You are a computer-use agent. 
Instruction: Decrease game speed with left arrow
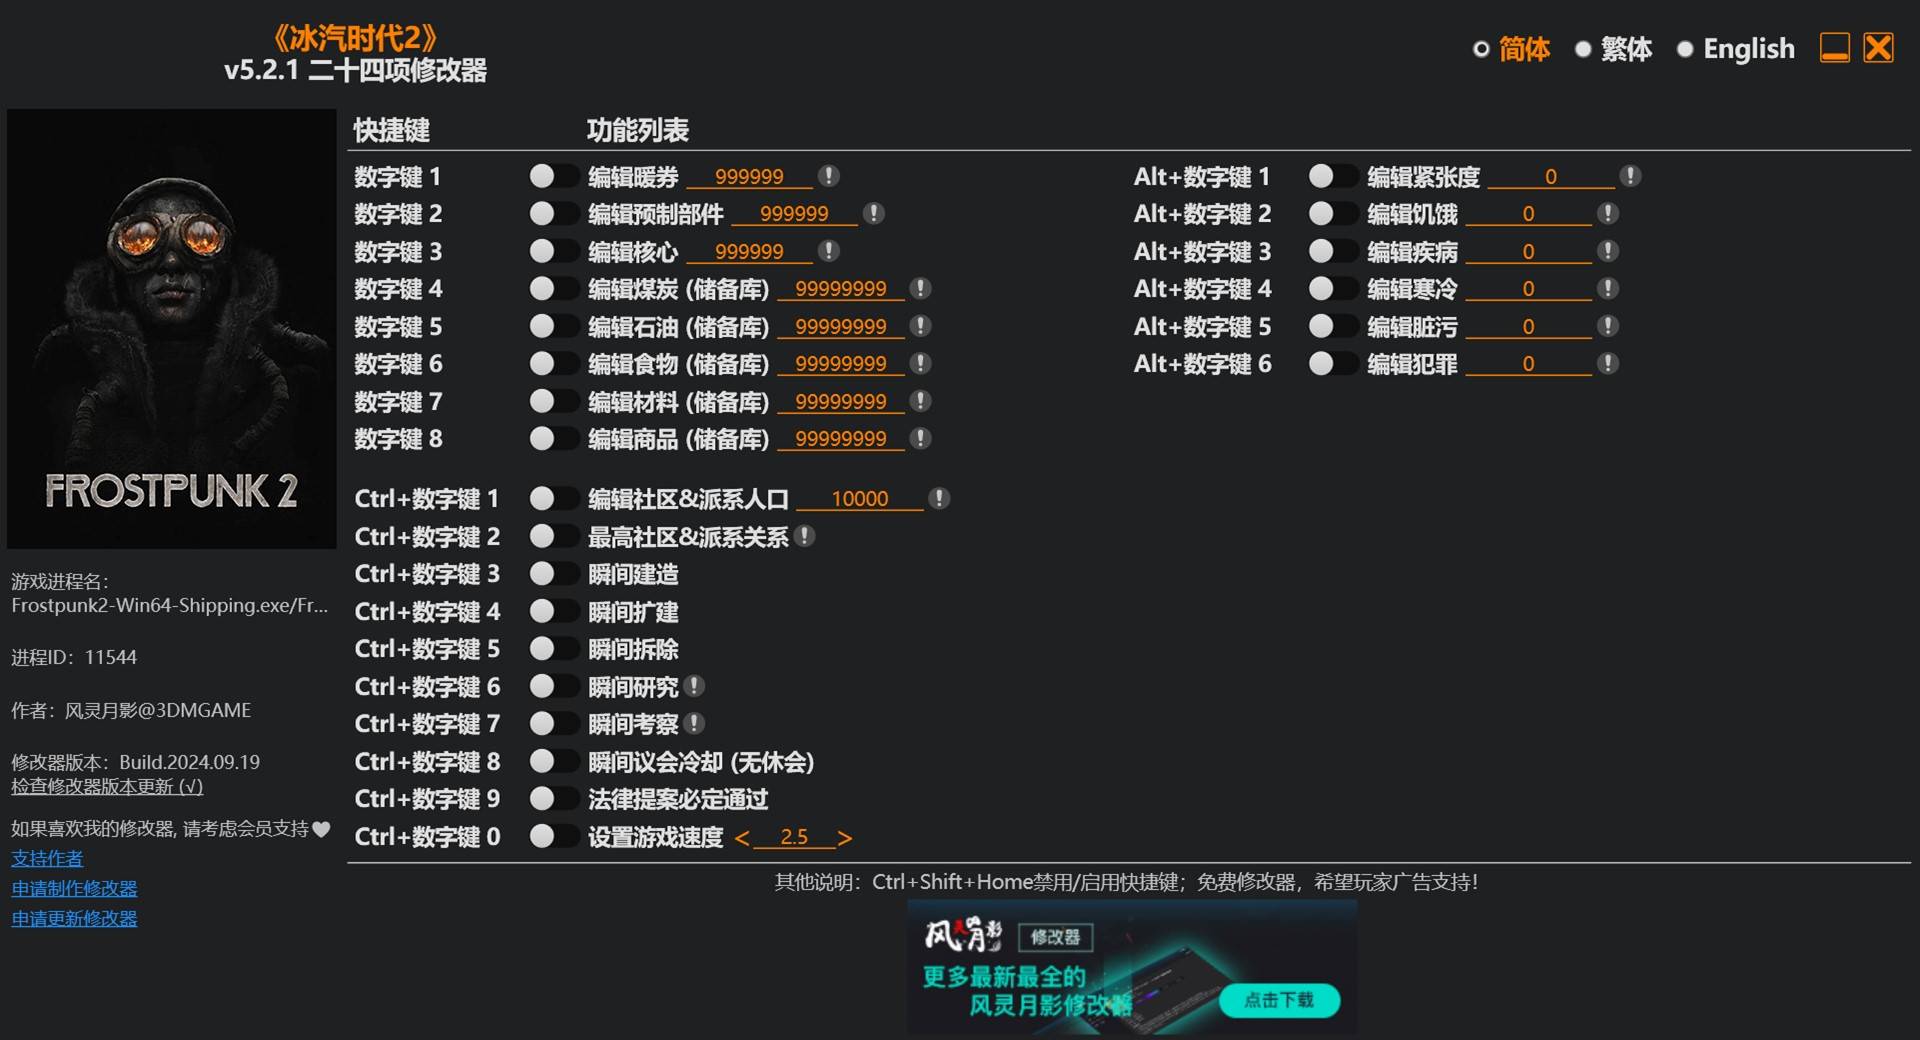click(742, 838)
